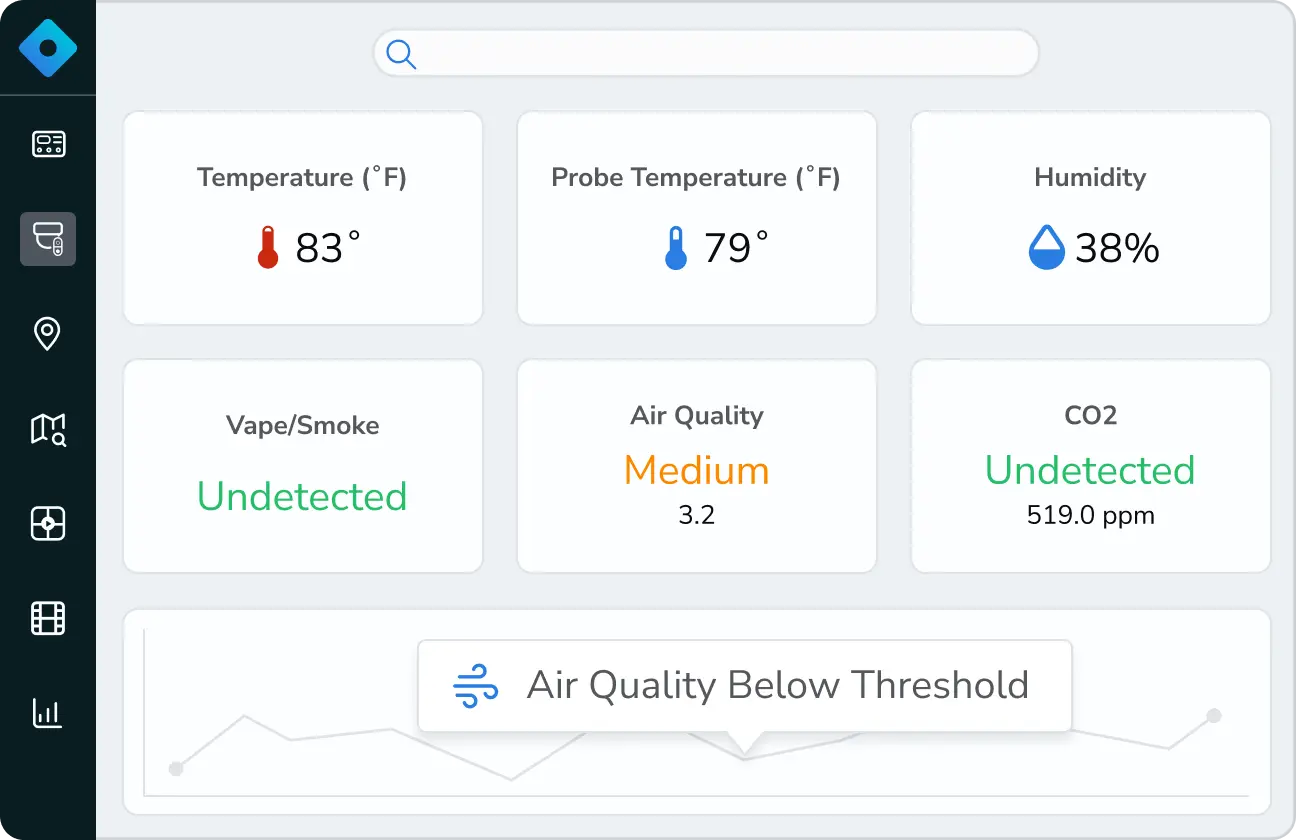Open the location pin sidebar icon
The height and width of the screenshot is (840, 1296).
(x=48, y=333)
